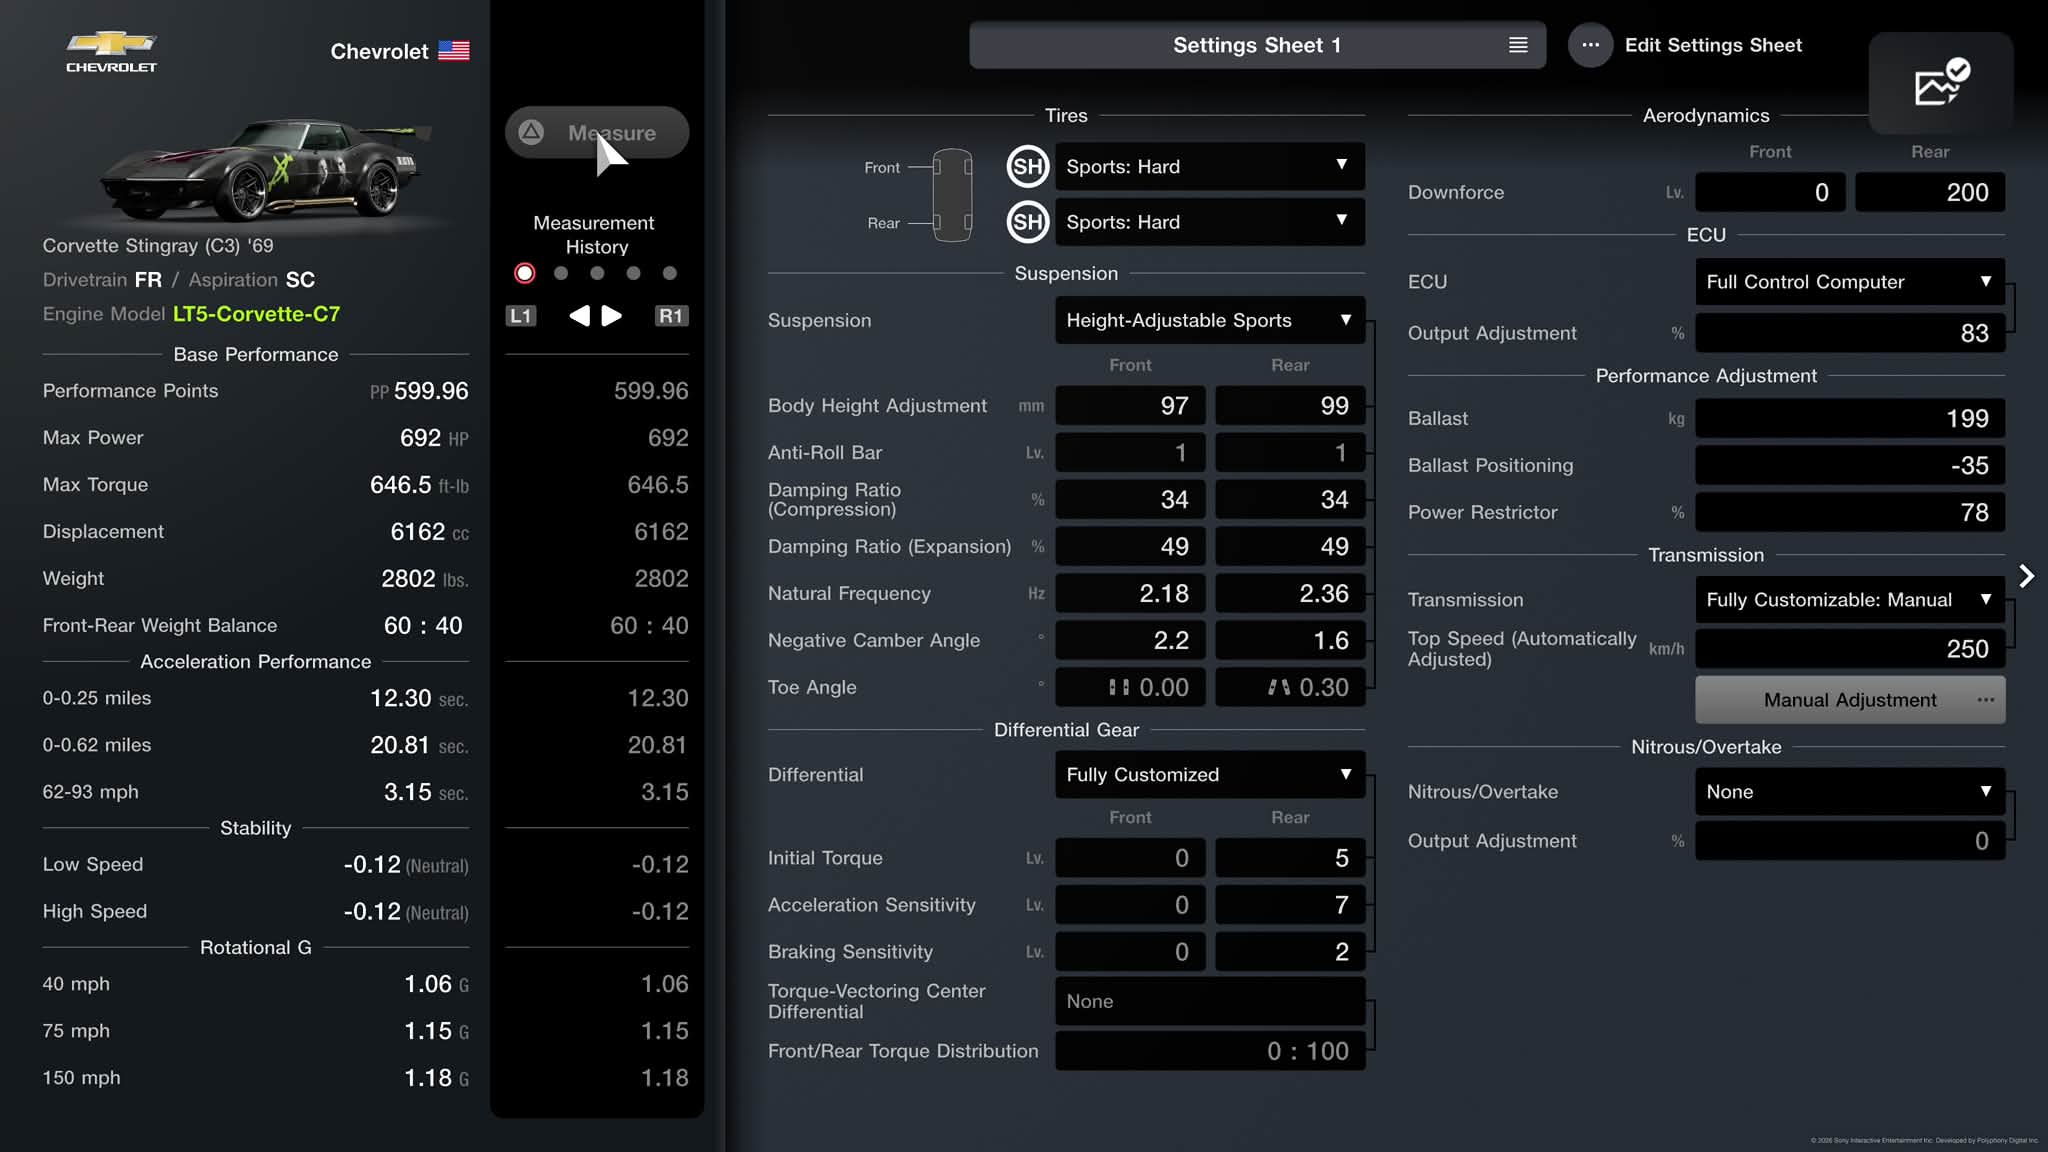Open the front tires Sports: Hard dropdown
Screen dimensions: 2048x1152
tap(1210, 167)
